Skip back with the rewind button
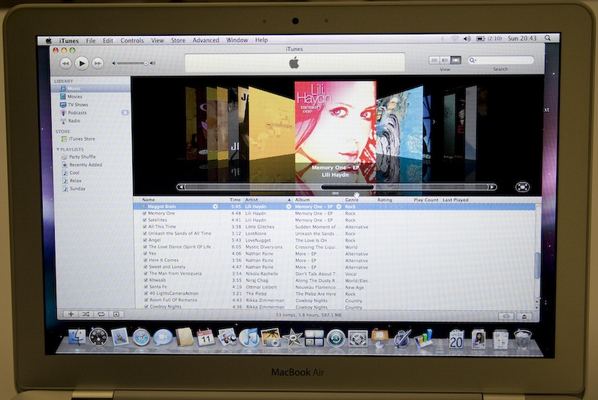The image size is (598, 400). click(65, 63)
